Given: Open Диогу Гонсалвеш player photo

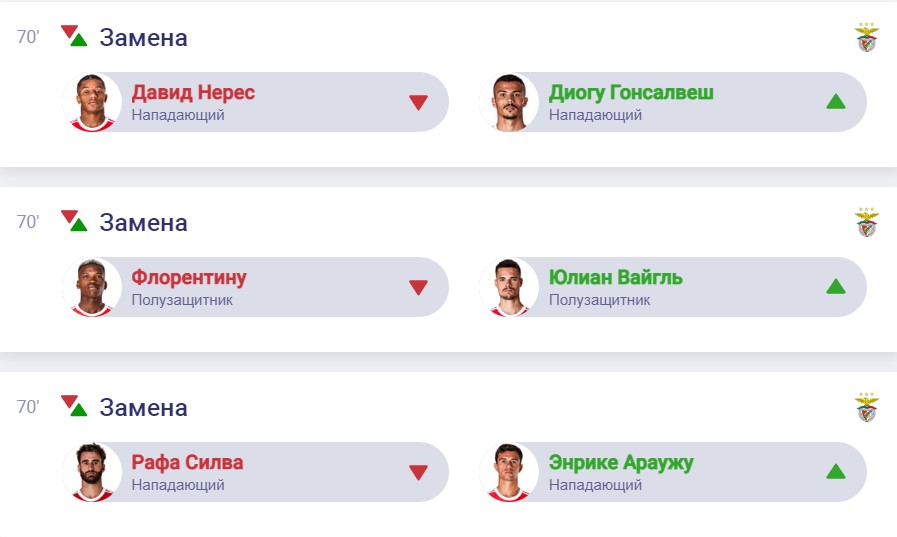Looking at the screenshot, I should pyautogui.click(x=509, y=102).
